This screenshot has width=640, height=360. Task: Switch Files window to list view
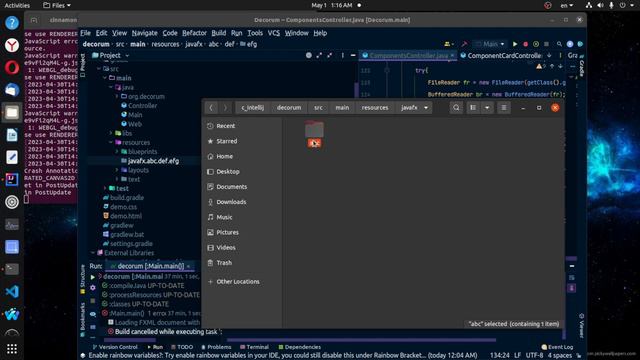tap(473, 108)
